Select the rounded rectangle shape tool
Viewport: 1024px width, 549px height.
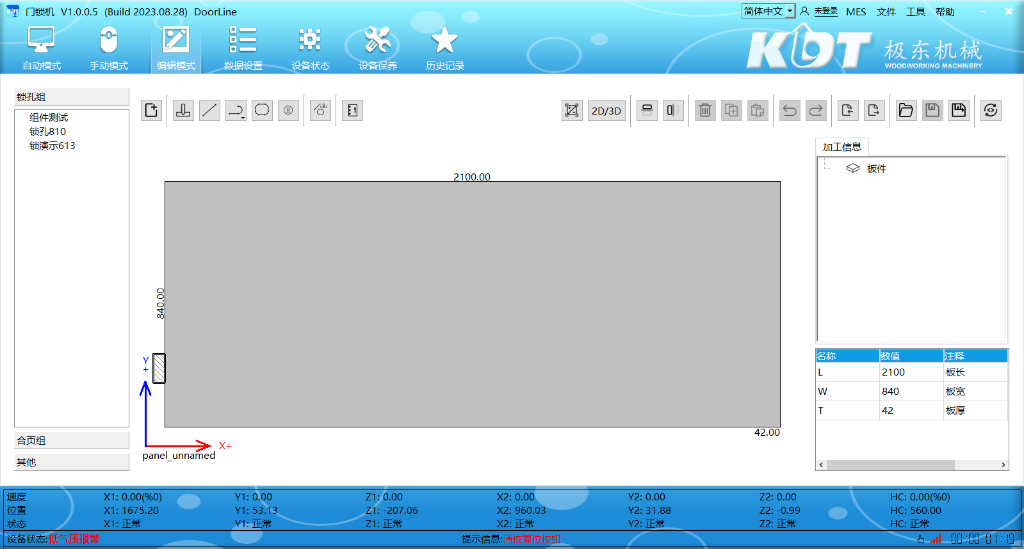pos(262,111)
